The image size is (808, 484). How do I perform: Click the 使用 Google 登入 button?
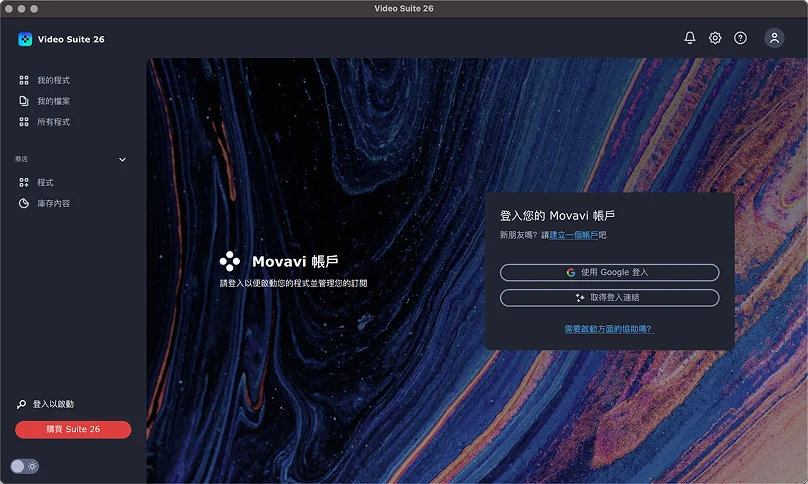click(x=609, y=272)
